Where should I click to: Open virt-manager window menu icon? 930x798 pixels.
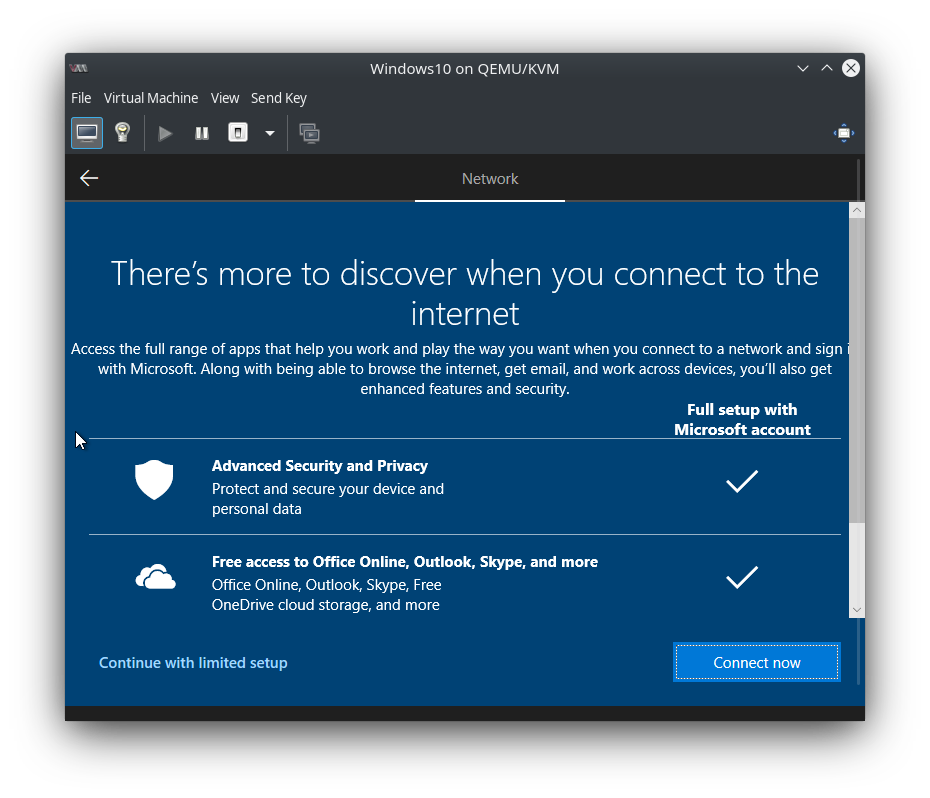point(79,69)
